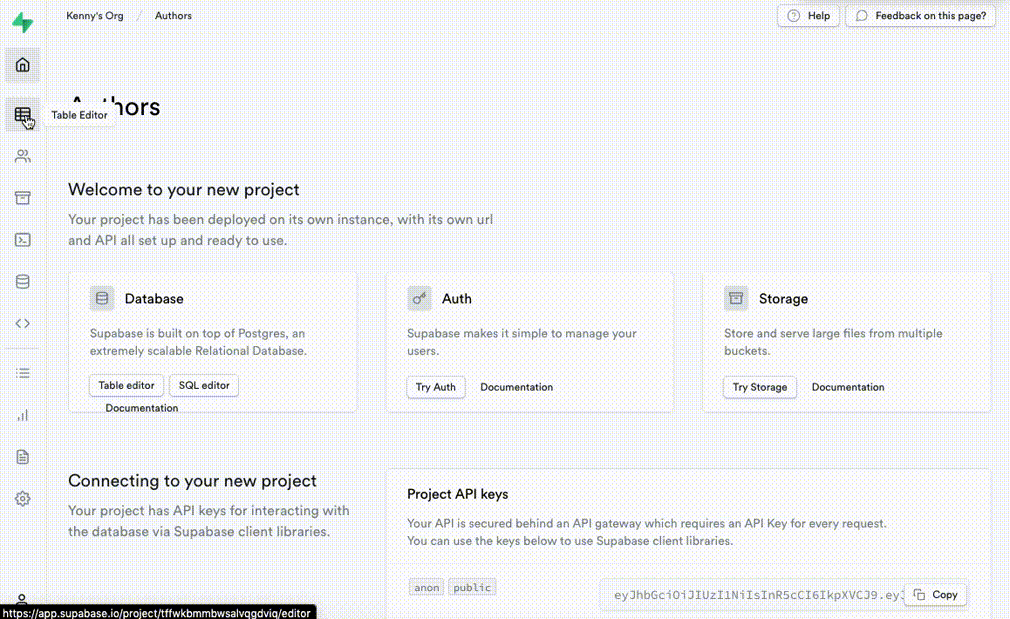The height and width of the screenshot is (619, 1010).
Task: Open the Storage archive sidebar icon
Action: (x=23, y=198)
